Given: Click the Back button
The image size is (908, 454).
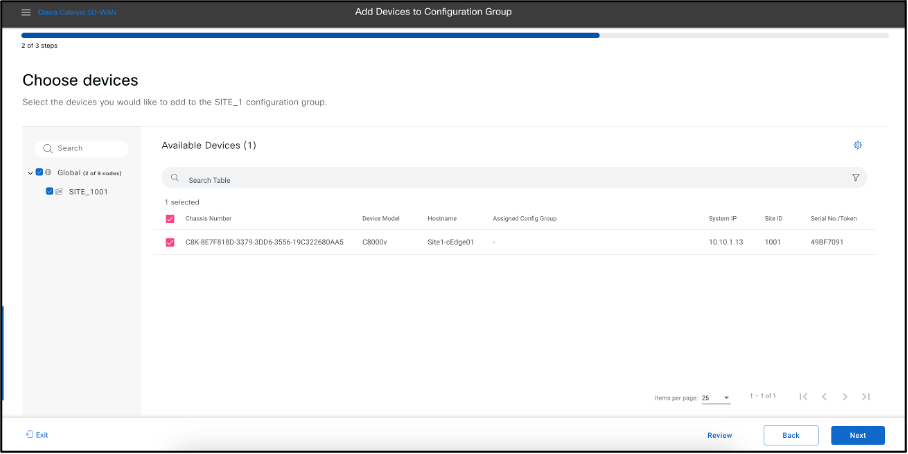Looking at the screenshot, I should pos(790,435).
